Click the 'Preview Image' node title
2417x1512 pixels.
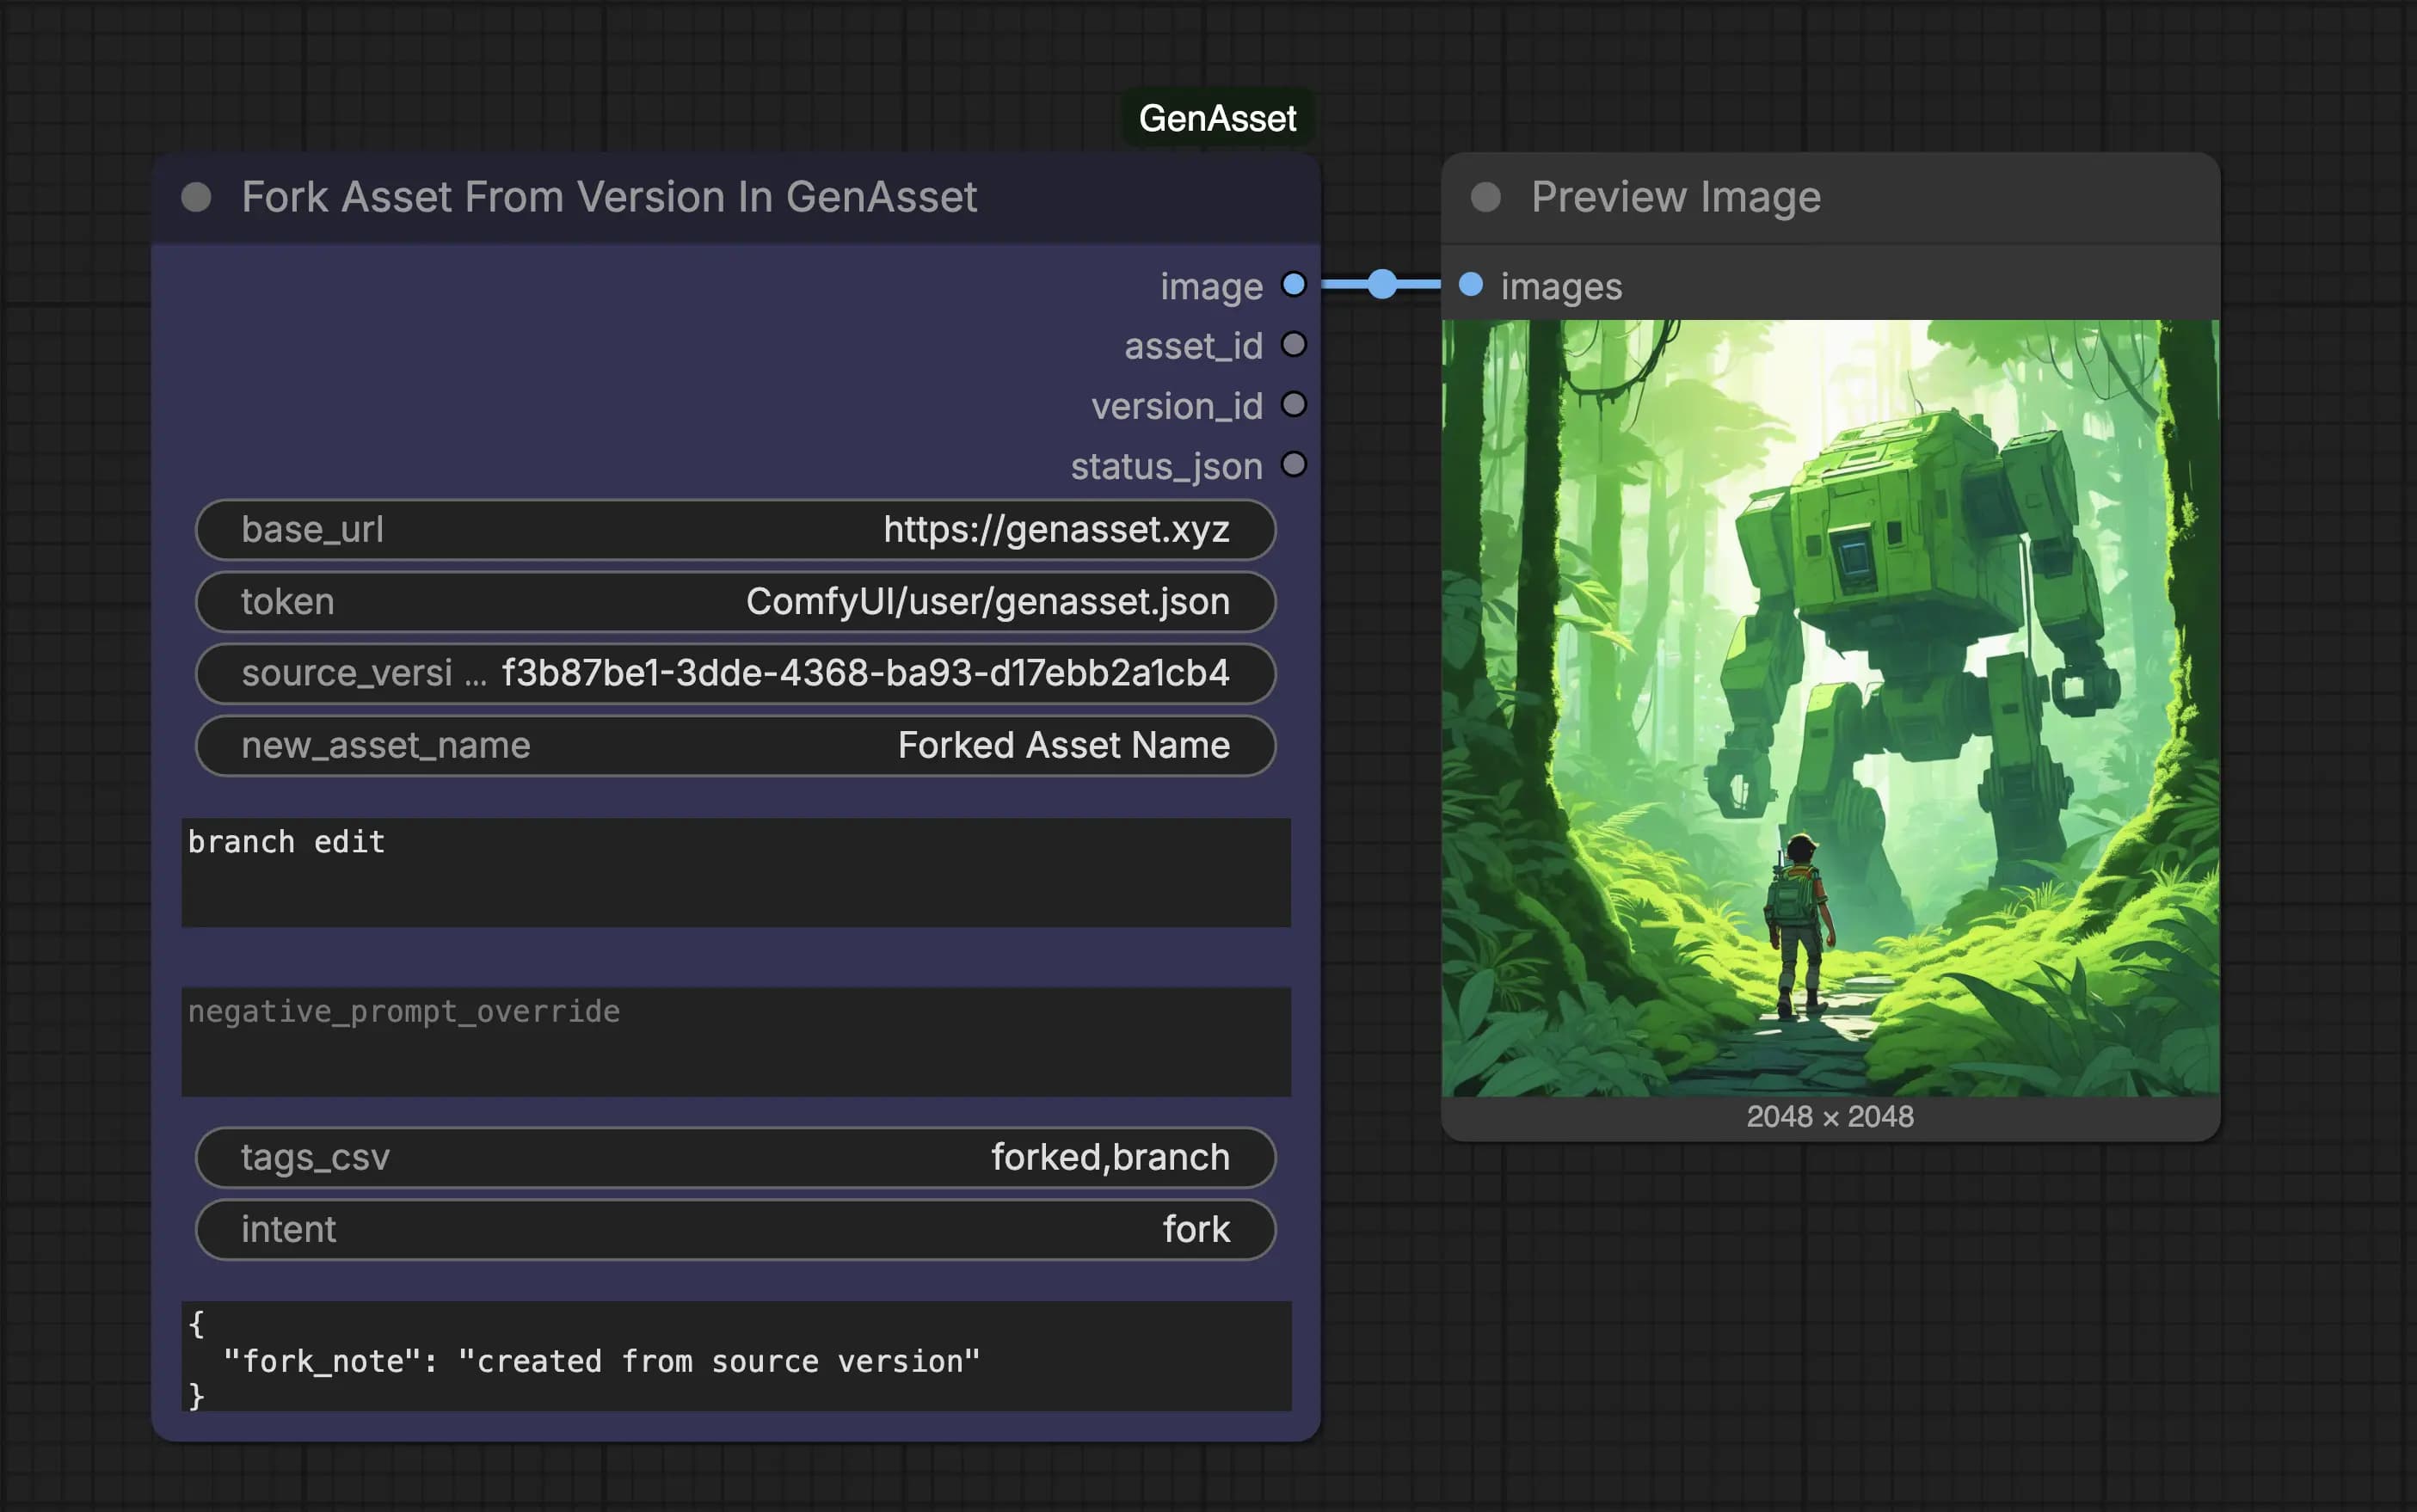click(1676, 197)
